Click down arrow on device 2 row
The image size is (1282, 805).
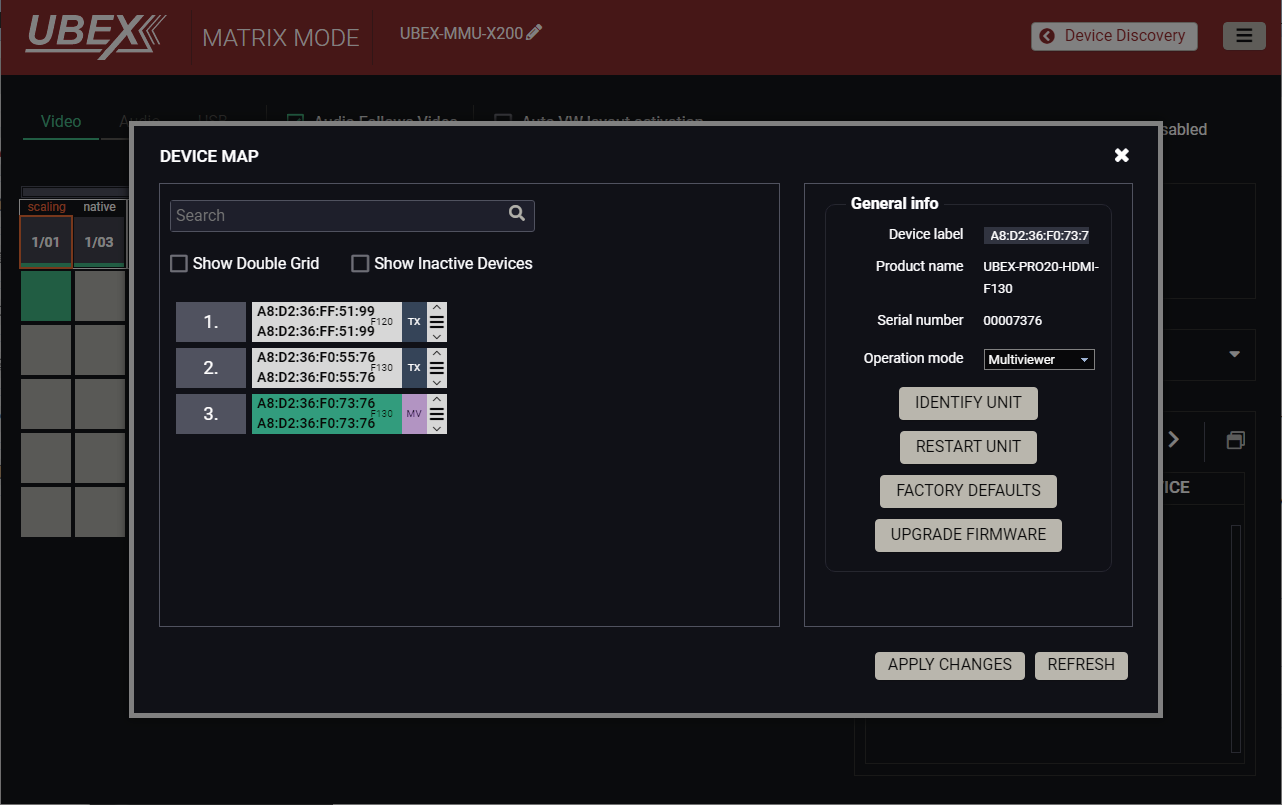click(437, 382)
